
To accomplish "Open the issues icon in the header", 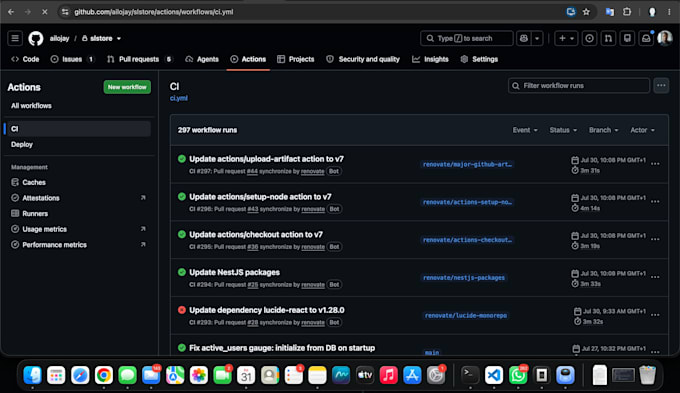I will point(589,38).
